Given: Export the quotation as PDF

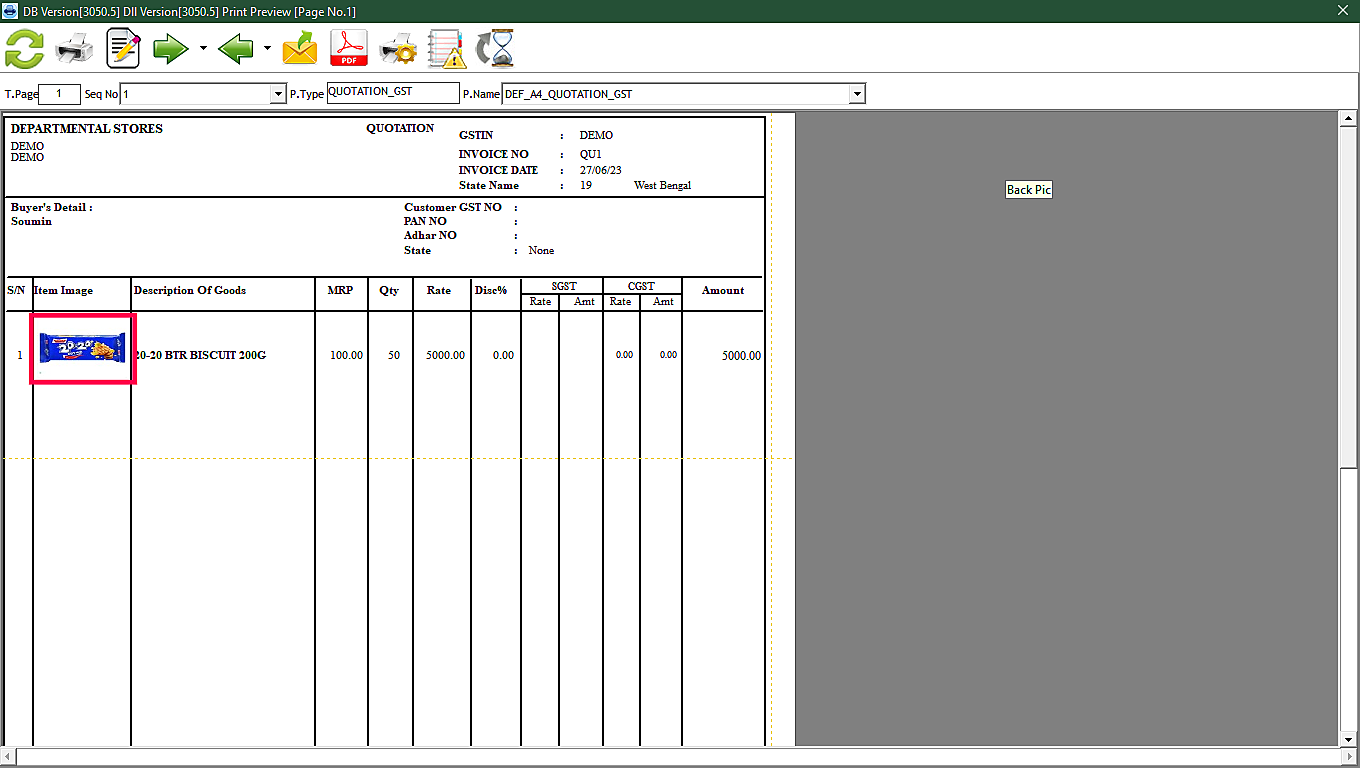Looking at the screenshot, I should (349, 48).
